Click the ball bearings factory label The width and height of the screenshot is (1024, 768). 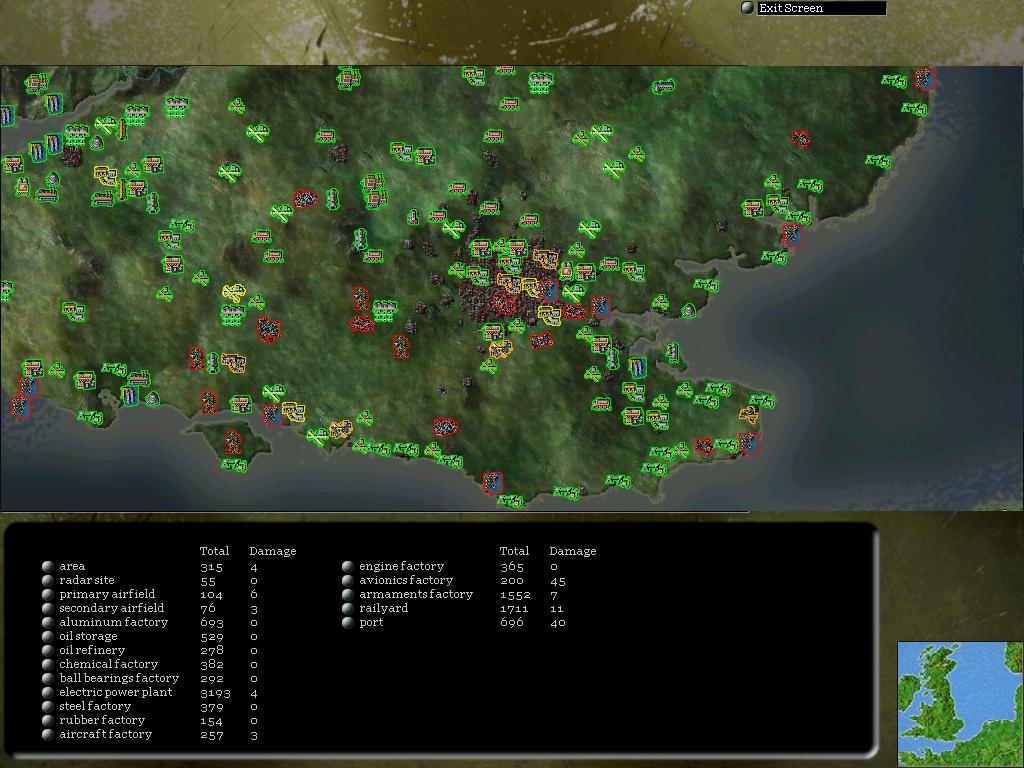(x=119, y=679)
